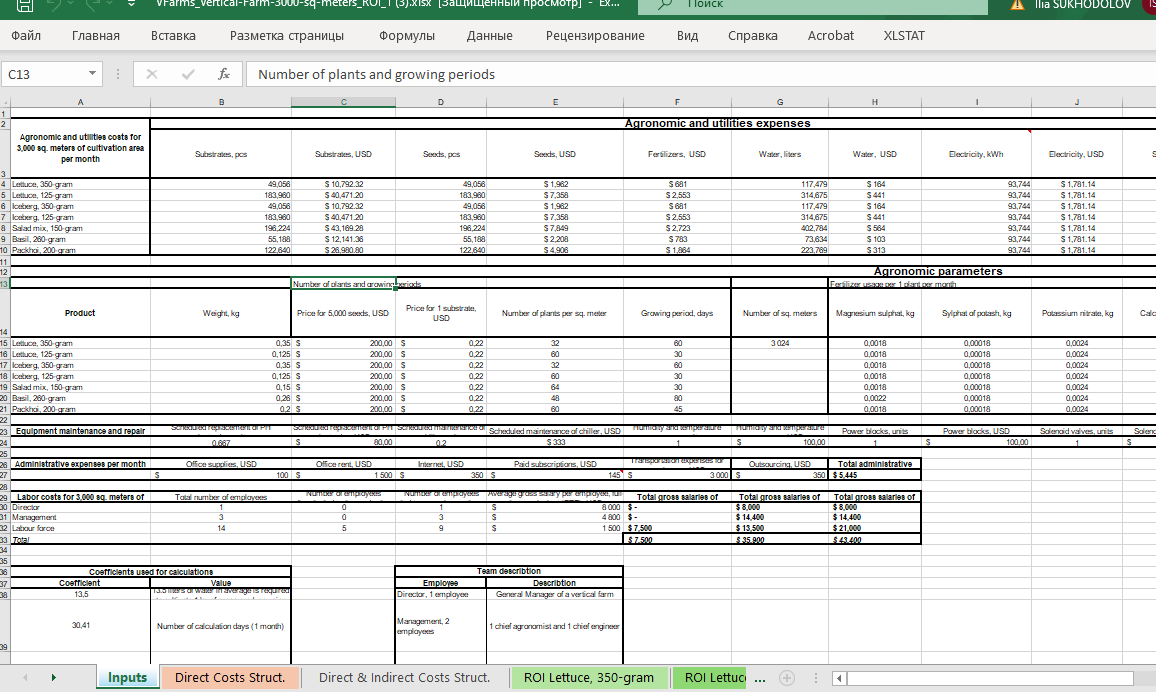The image size is (1156, 692).
Task: Open the Direct Costs Struct. sheet
Action: coord(229,677)
